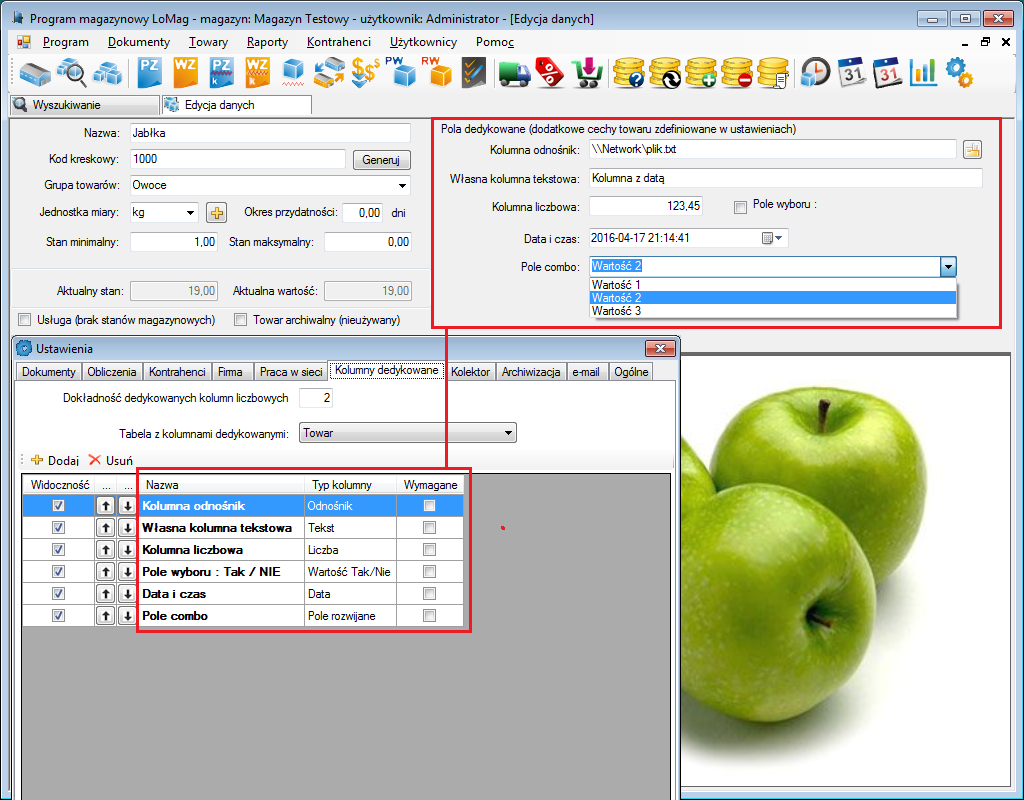Enable the Towar archiwalny checkbox
The image size is (1024, 800).
click(240, 320)
